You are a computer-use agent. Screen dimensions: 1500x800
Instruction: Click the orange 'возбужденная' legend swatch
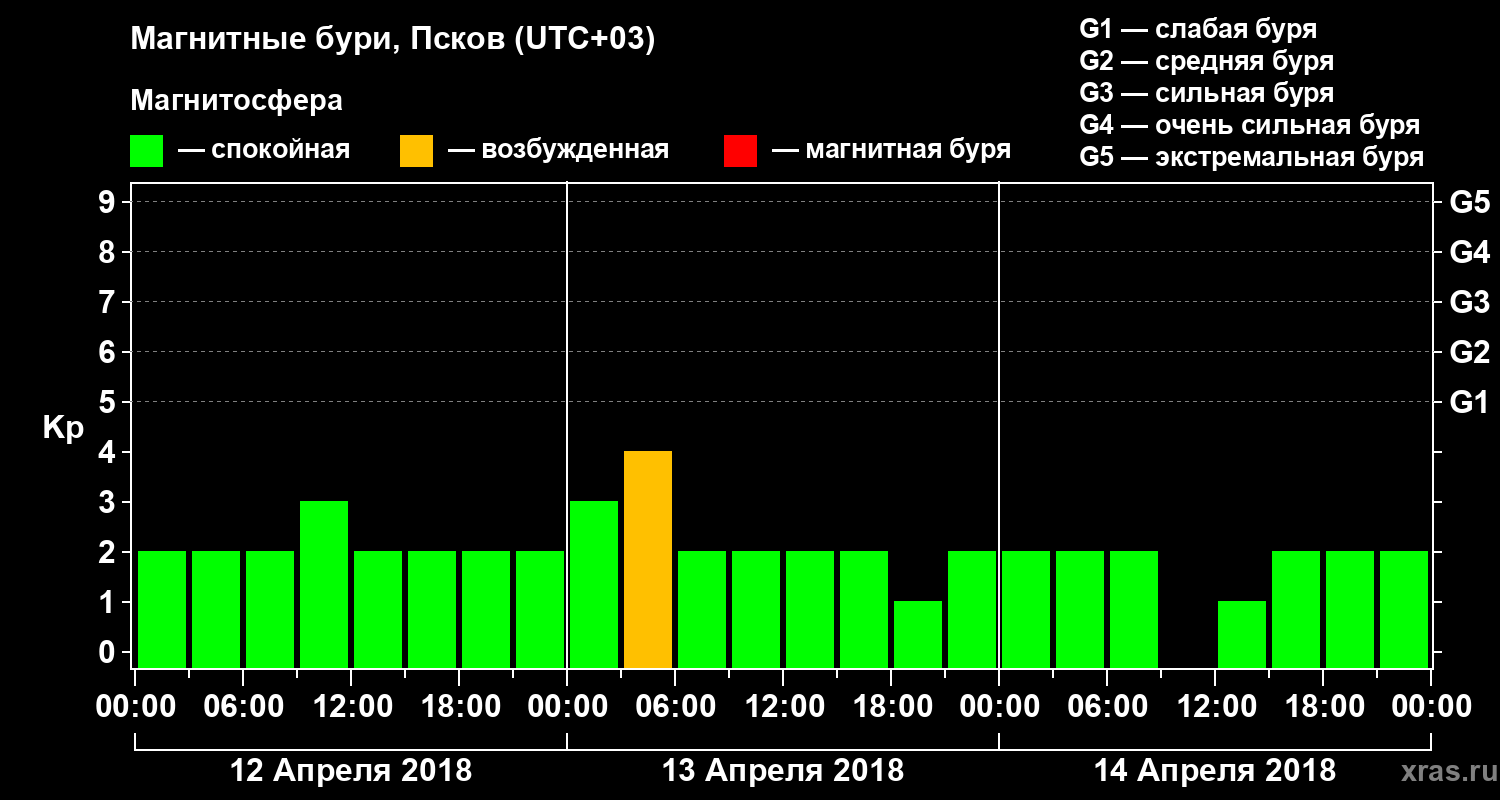(x=417, y=151)
